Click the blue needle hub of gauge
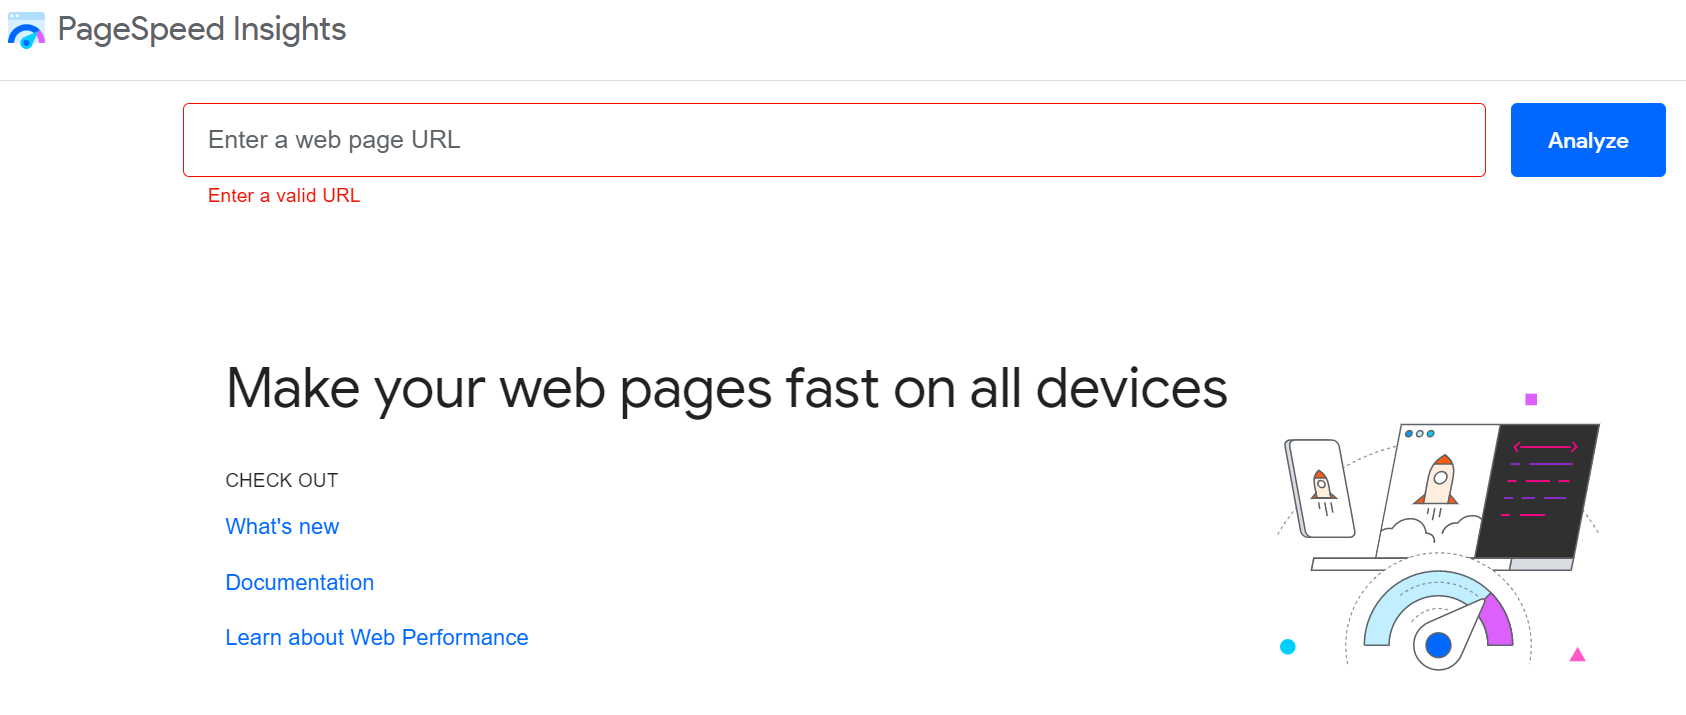The height and width of the screenshot is (715, 1686). 1438,645
